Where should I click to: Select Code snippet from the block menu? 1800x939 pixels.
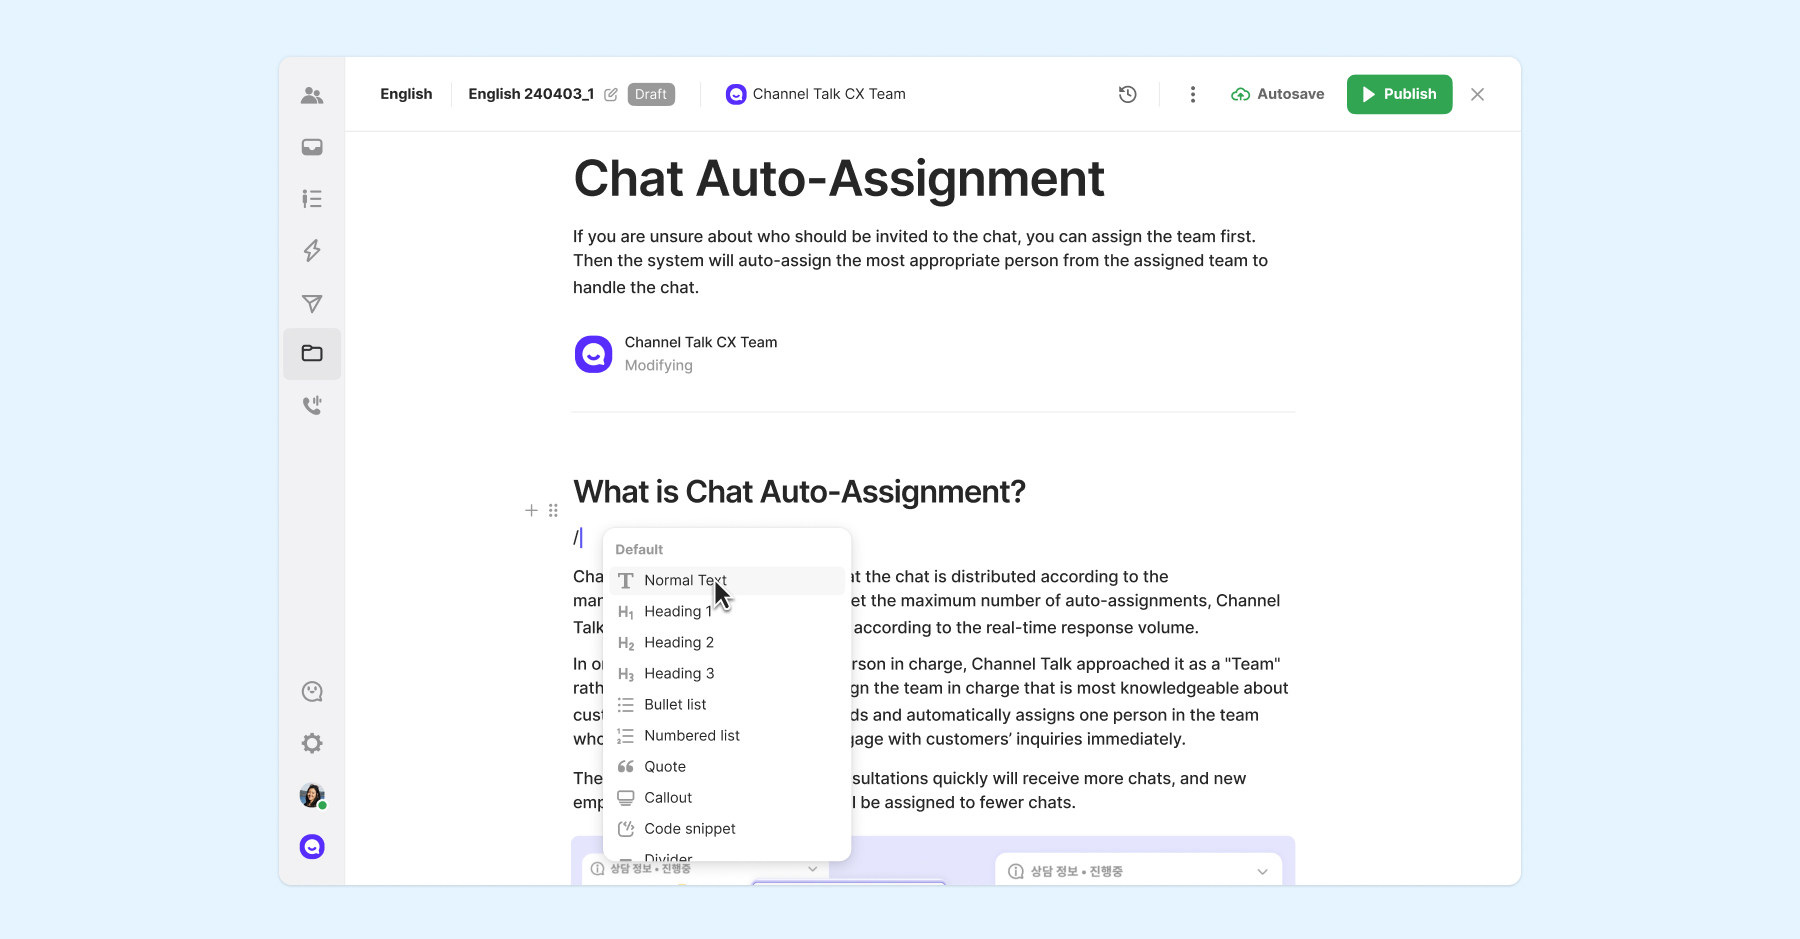coord(727,829)
